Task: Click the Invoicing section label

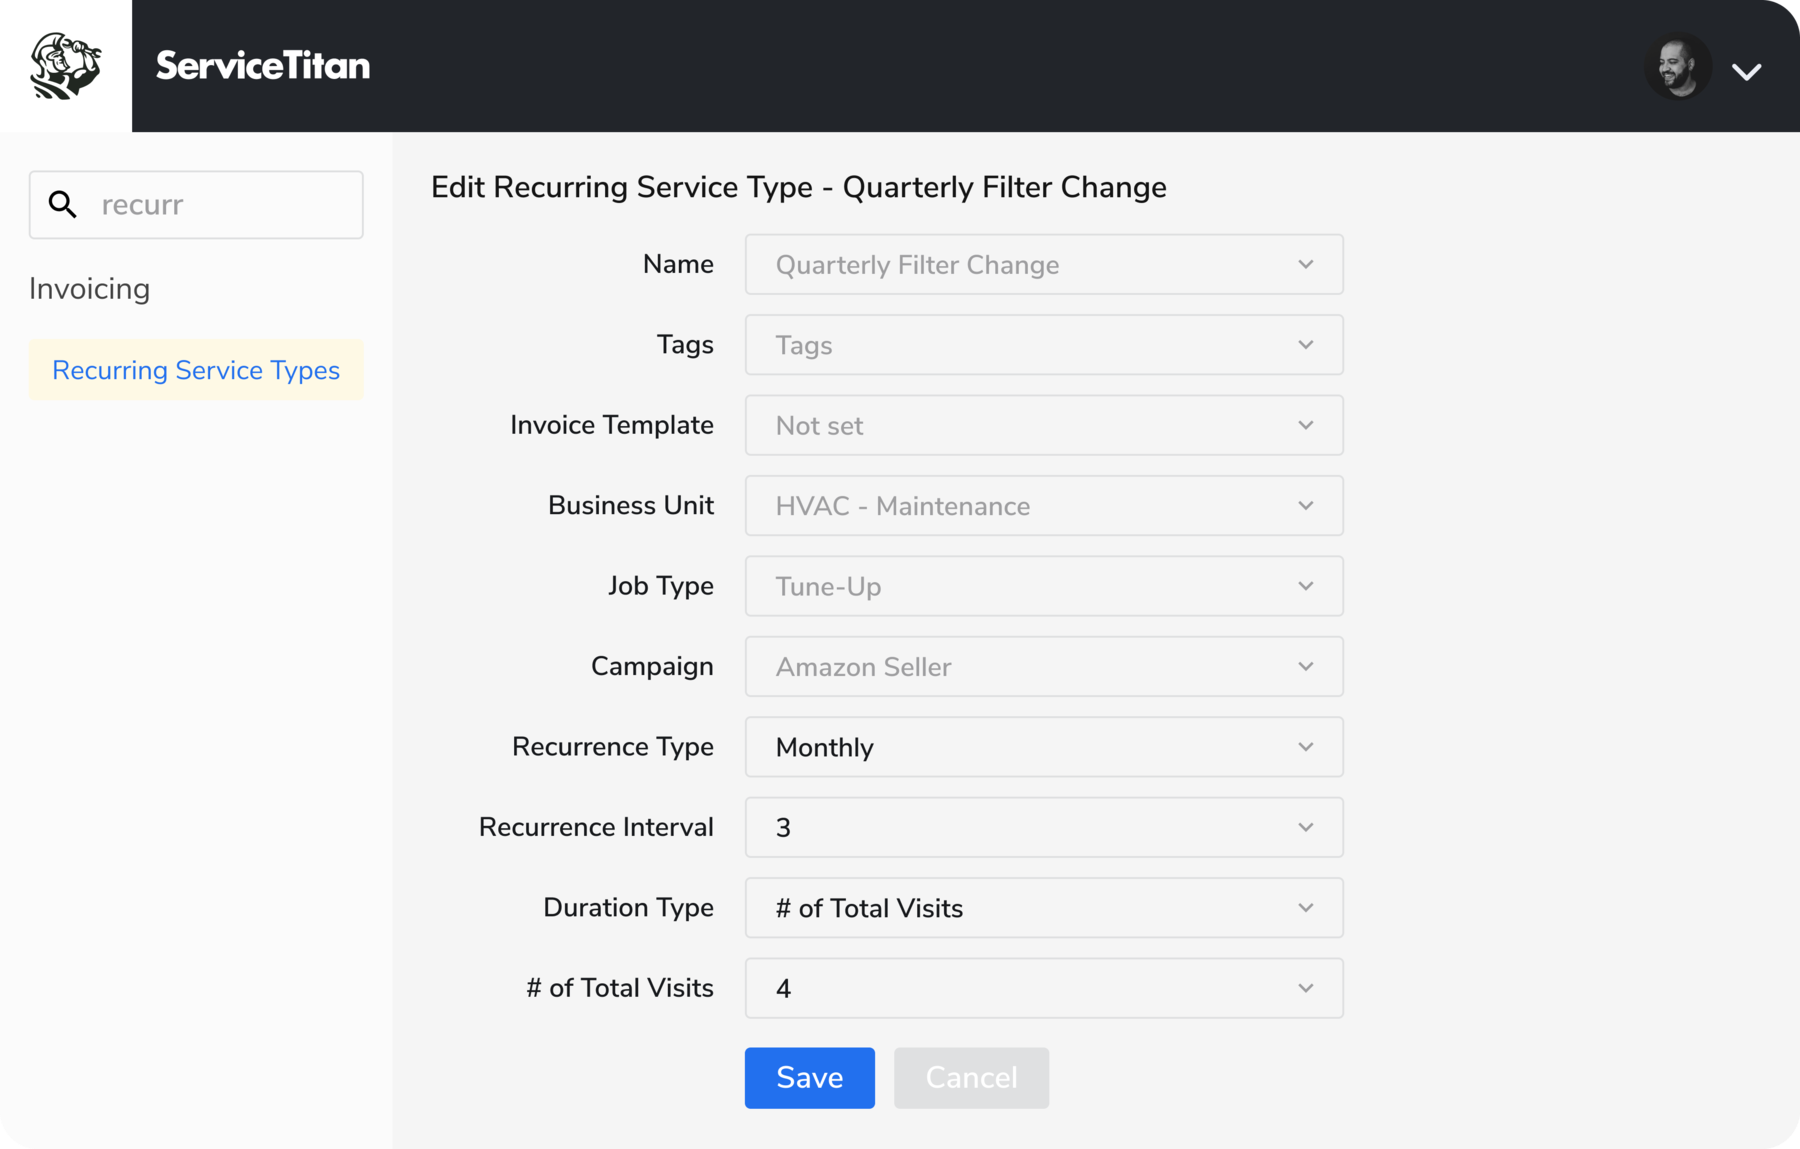Action: coord(90,288)
